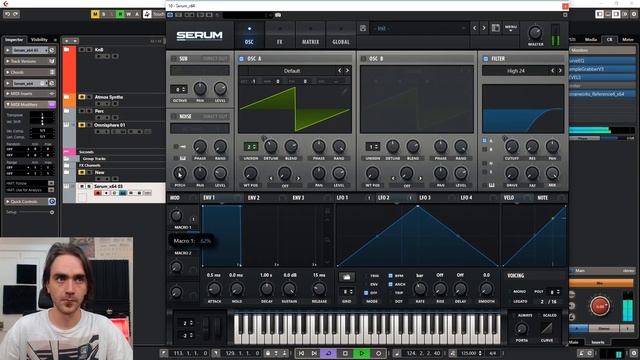Enable the NOISE oscillator switch

[x=174, y=116]
